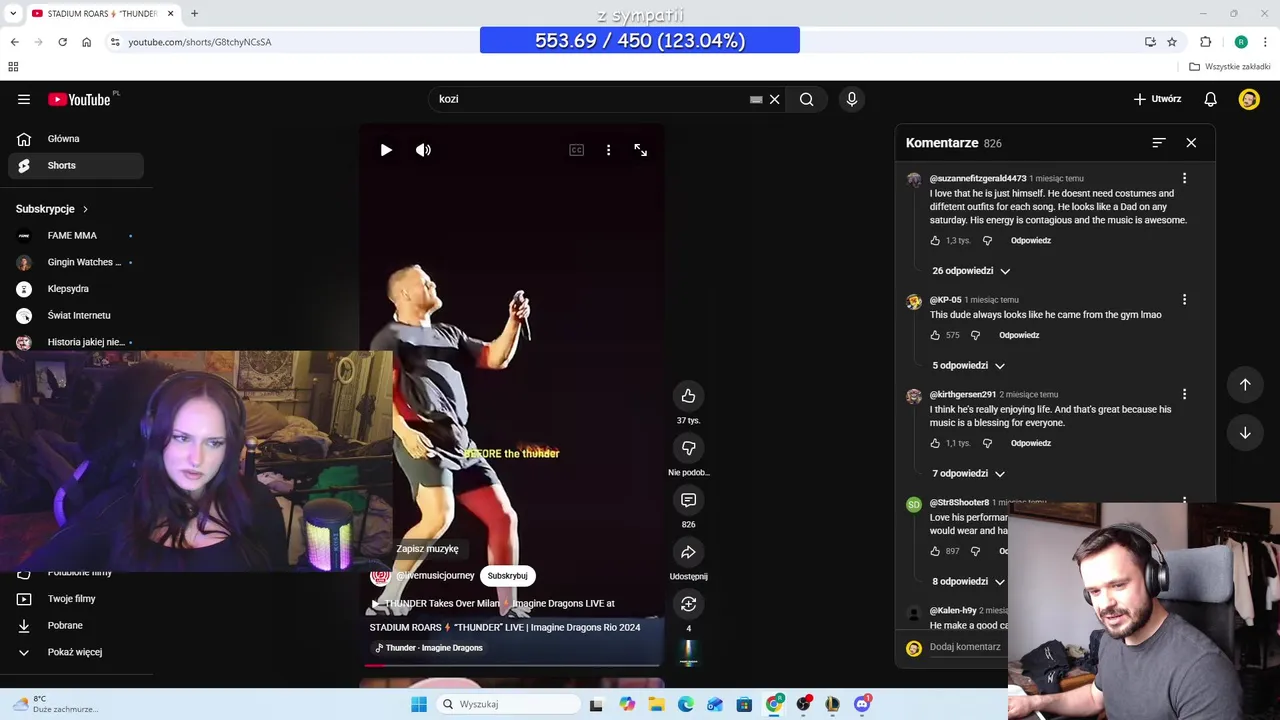Seek using the Short's progress bar
1280x720 pixels.
512,665
